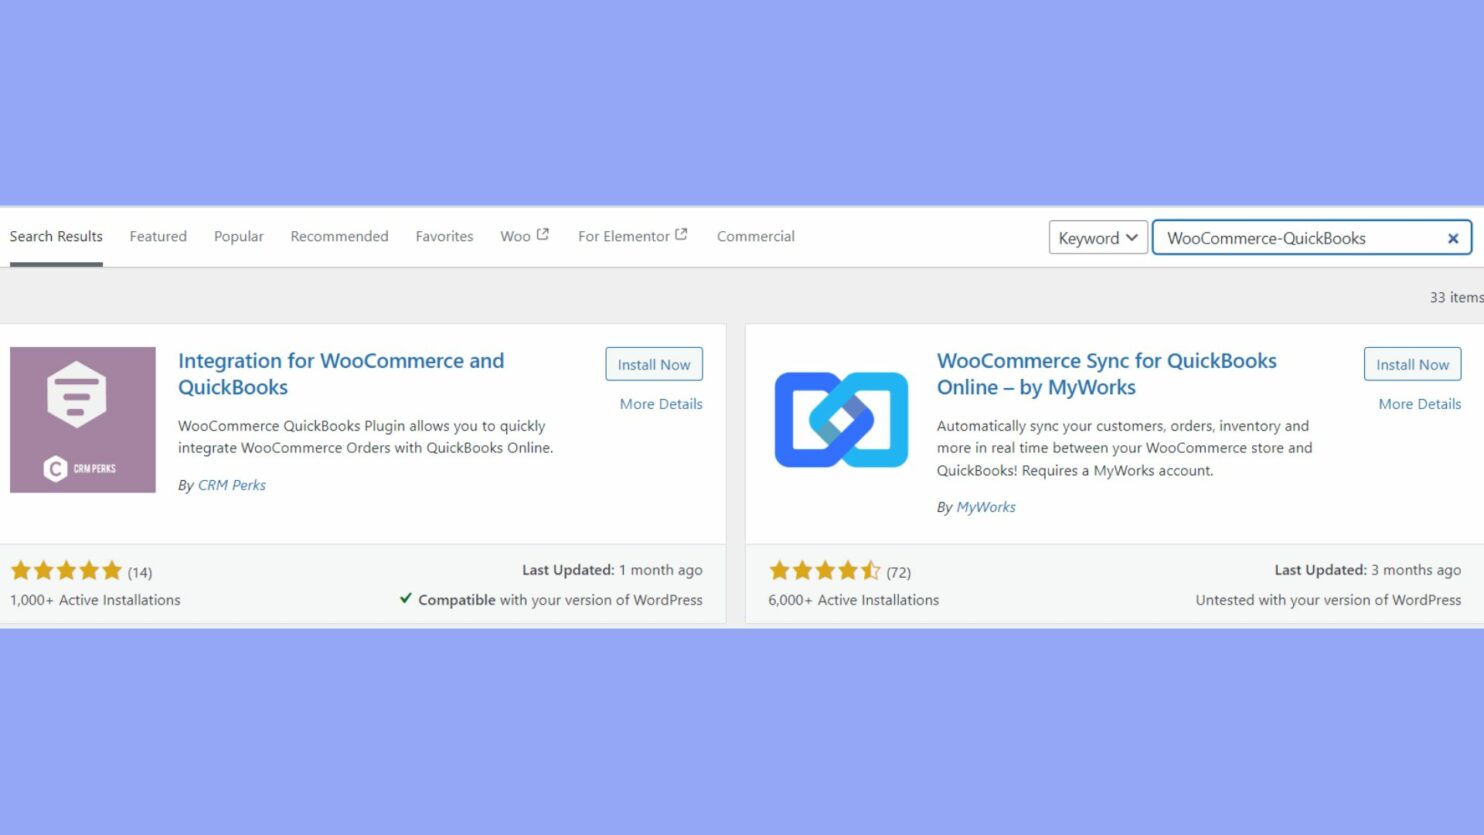The image size is (1484, 835).
Task: Click the CRM Perks plugin logo
Action: tap(82, 419)
